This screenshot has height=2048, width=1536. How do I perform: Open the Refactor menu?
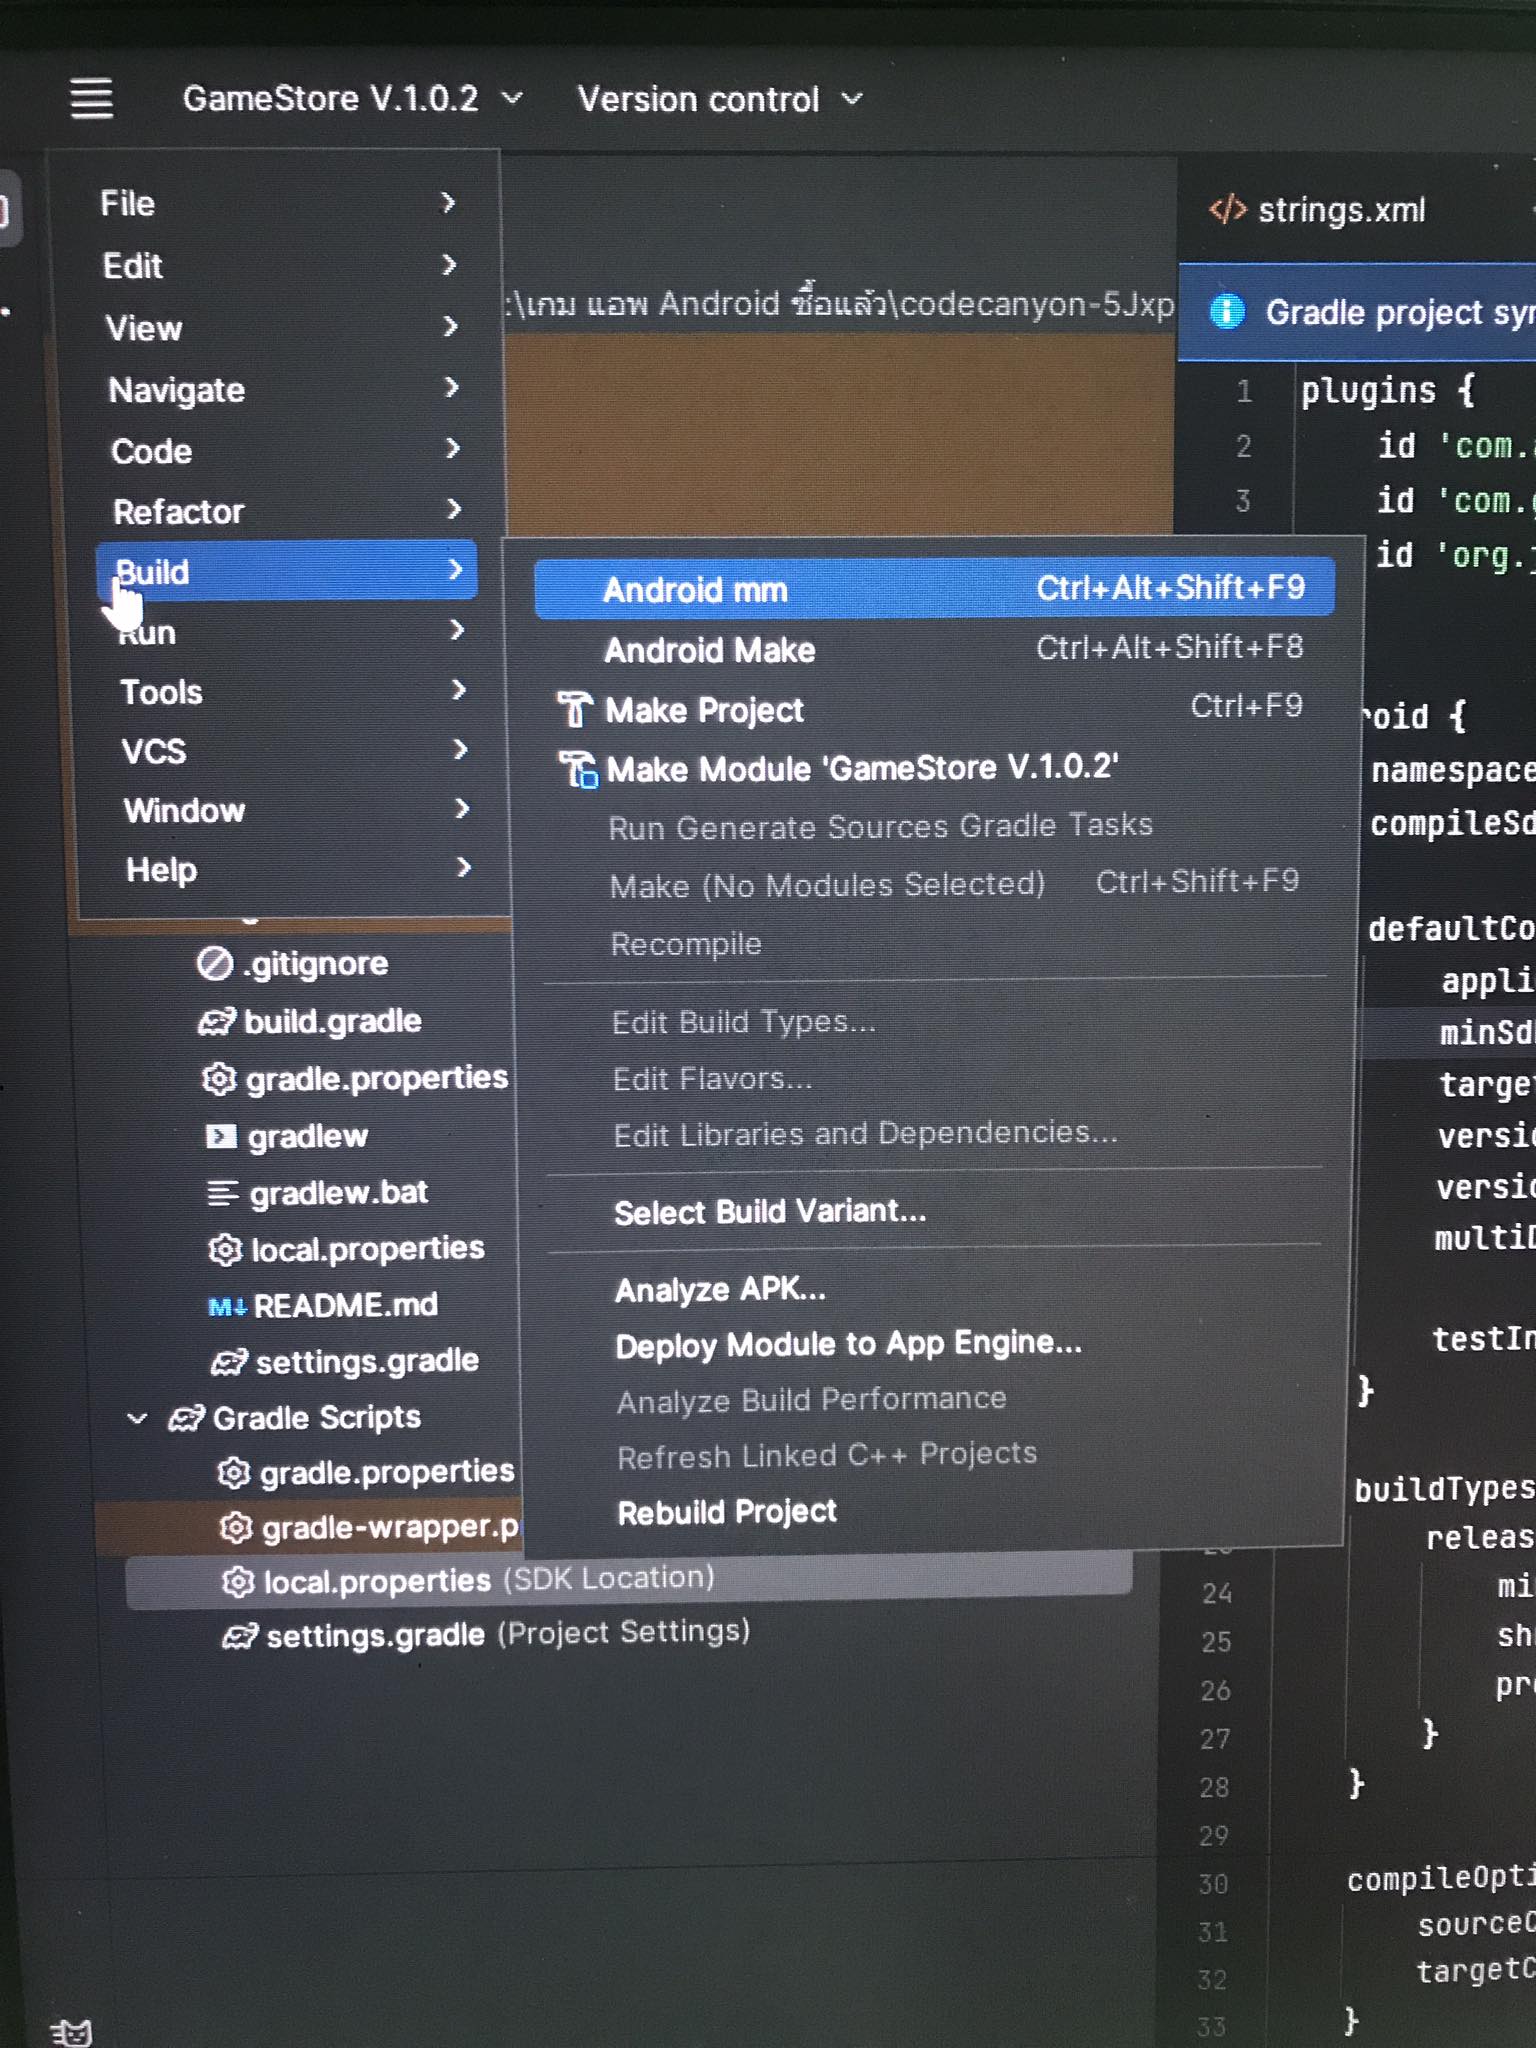pos(287,511)
